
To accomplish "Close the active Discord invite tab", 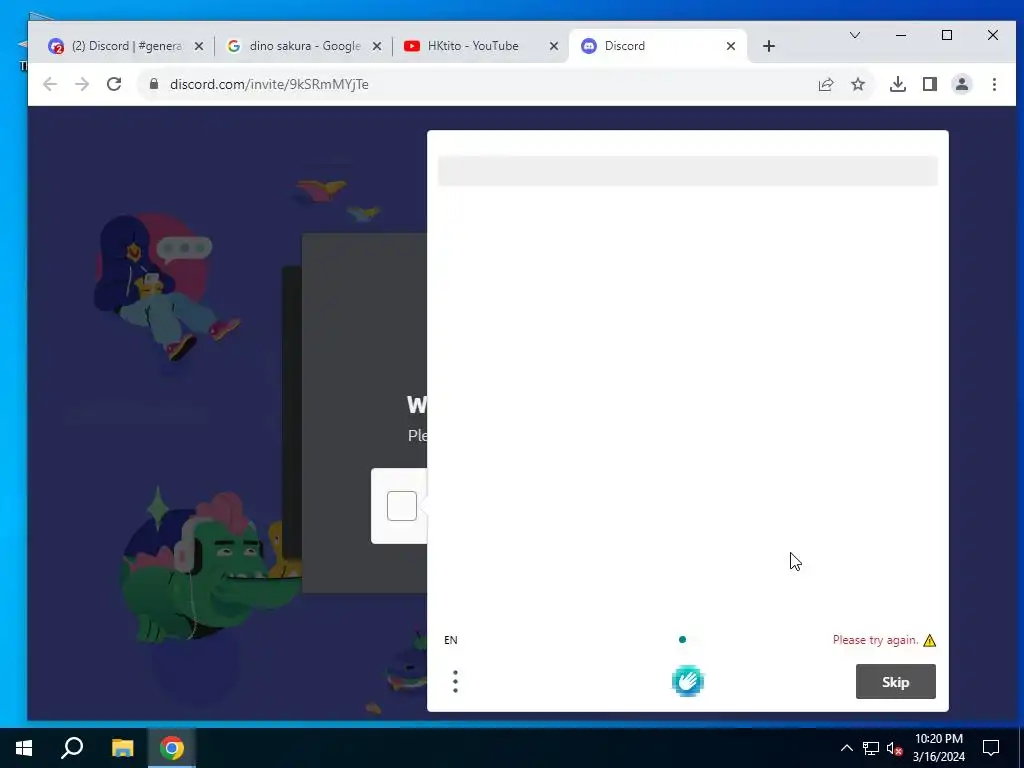I will [x=731, y=46].
